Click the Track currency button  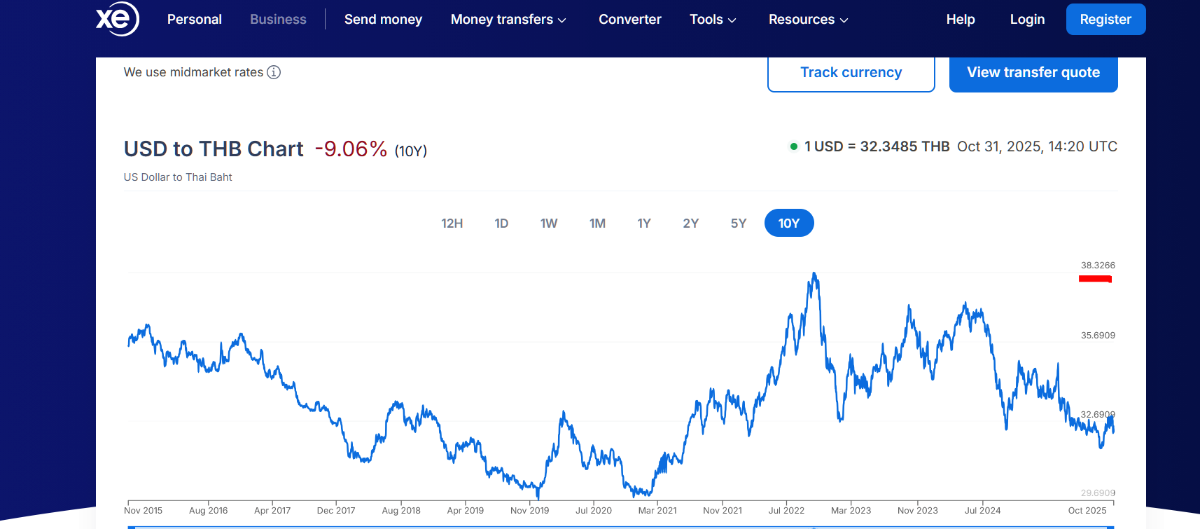click(x=851, y=72)
